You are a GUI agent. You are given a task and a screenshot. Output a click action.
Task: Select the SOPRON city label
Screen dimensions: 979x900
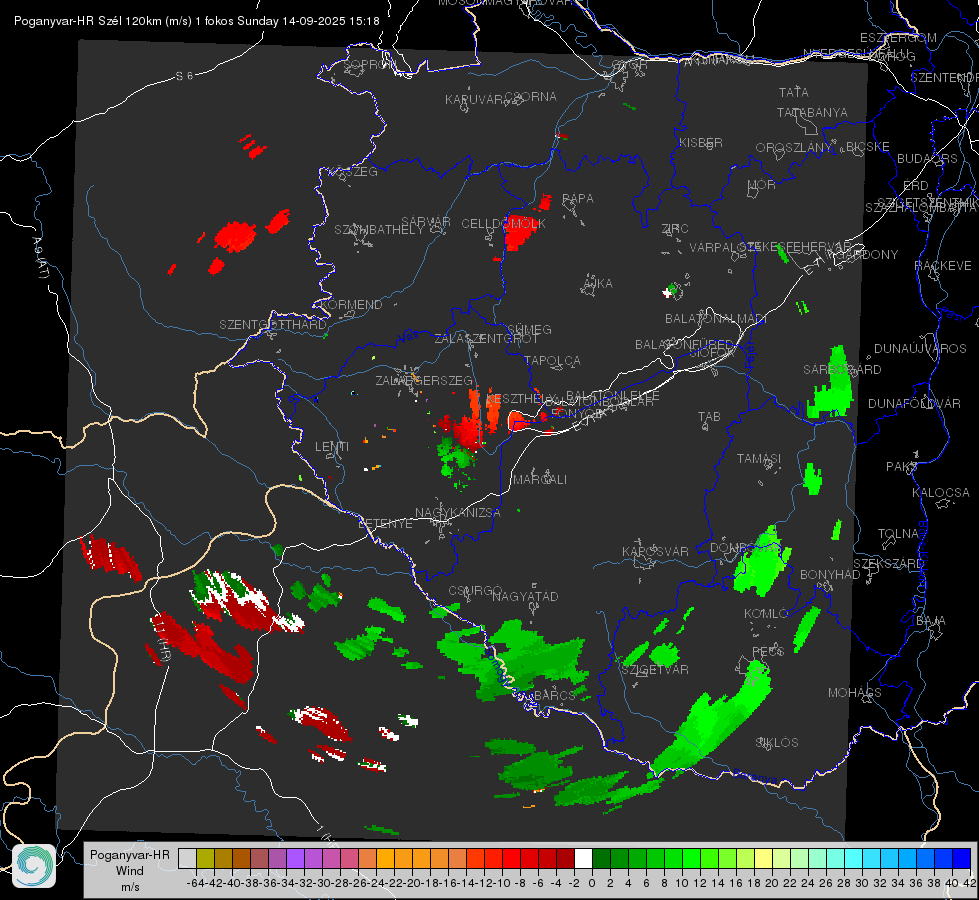pos(370,64)
